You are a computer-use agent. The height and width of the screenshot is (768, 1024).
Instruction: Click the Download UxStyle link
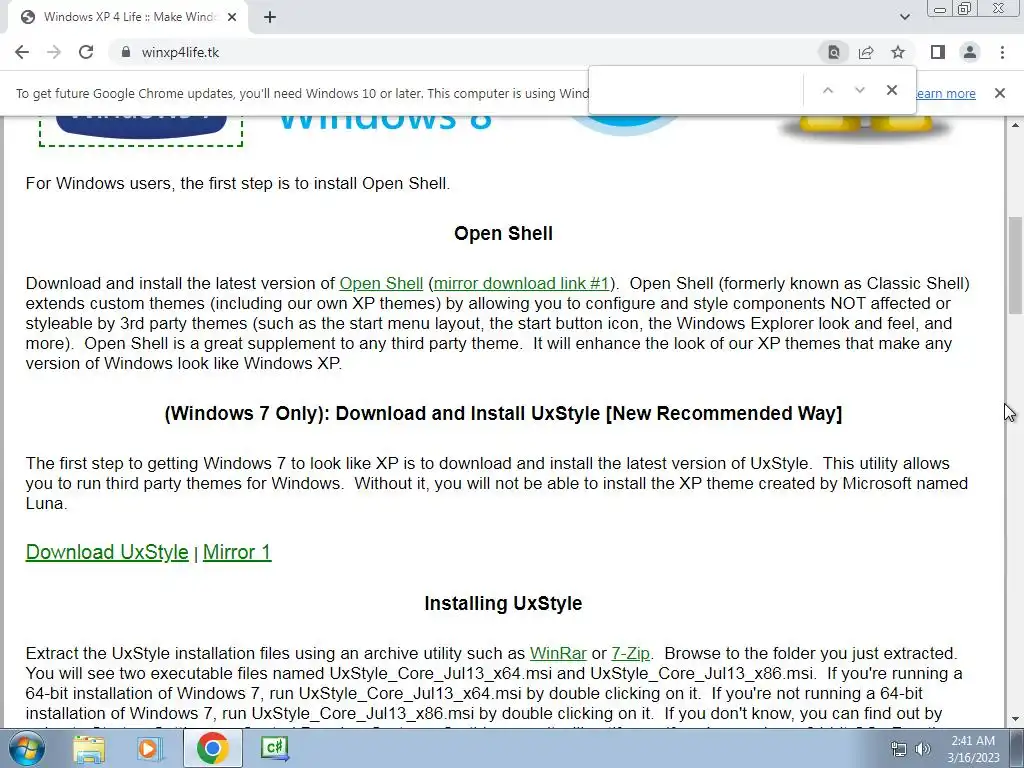(x=107, y=552)
